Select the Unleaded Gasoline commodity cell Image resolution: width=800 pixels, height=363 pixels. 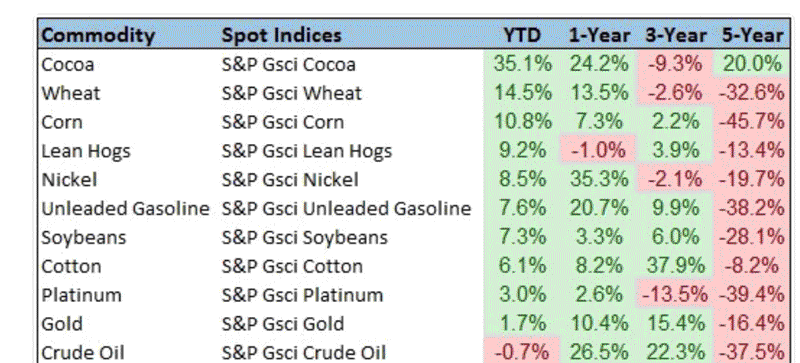click(x=126, y=208)
